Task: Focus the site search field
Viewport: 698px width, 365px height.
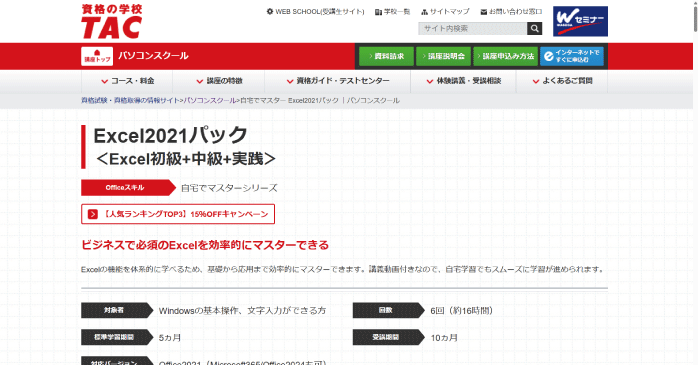Action: click(472, 28)
